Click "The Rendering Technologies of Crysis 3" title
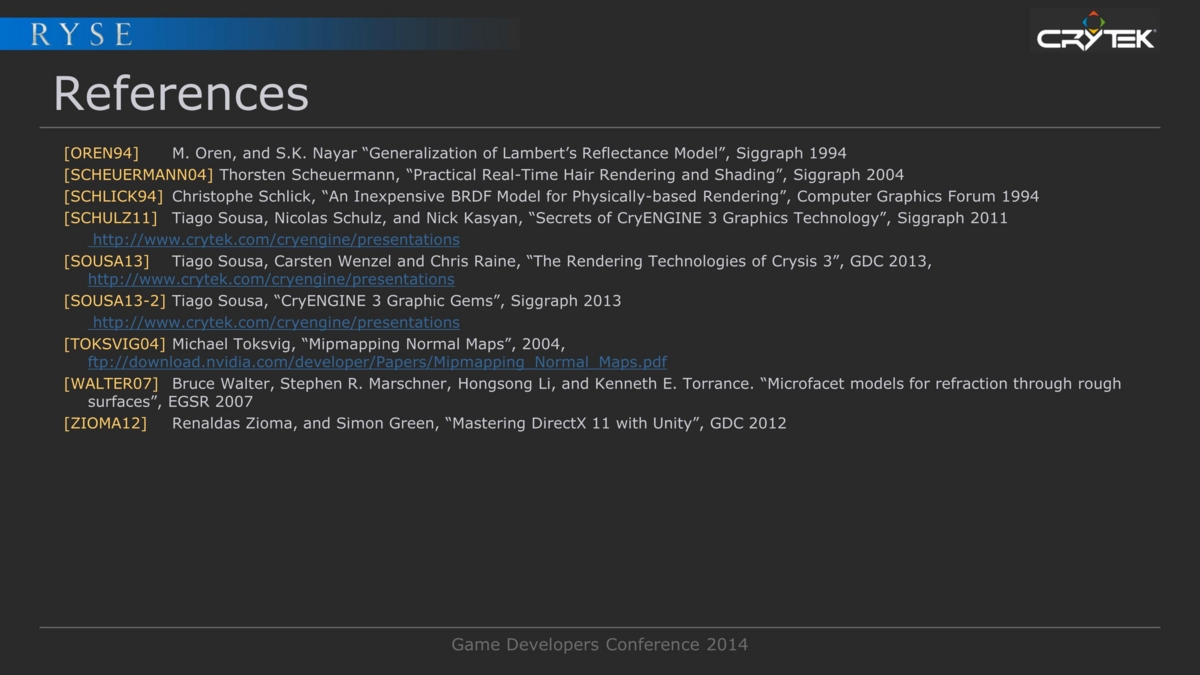 coord(683,261)
